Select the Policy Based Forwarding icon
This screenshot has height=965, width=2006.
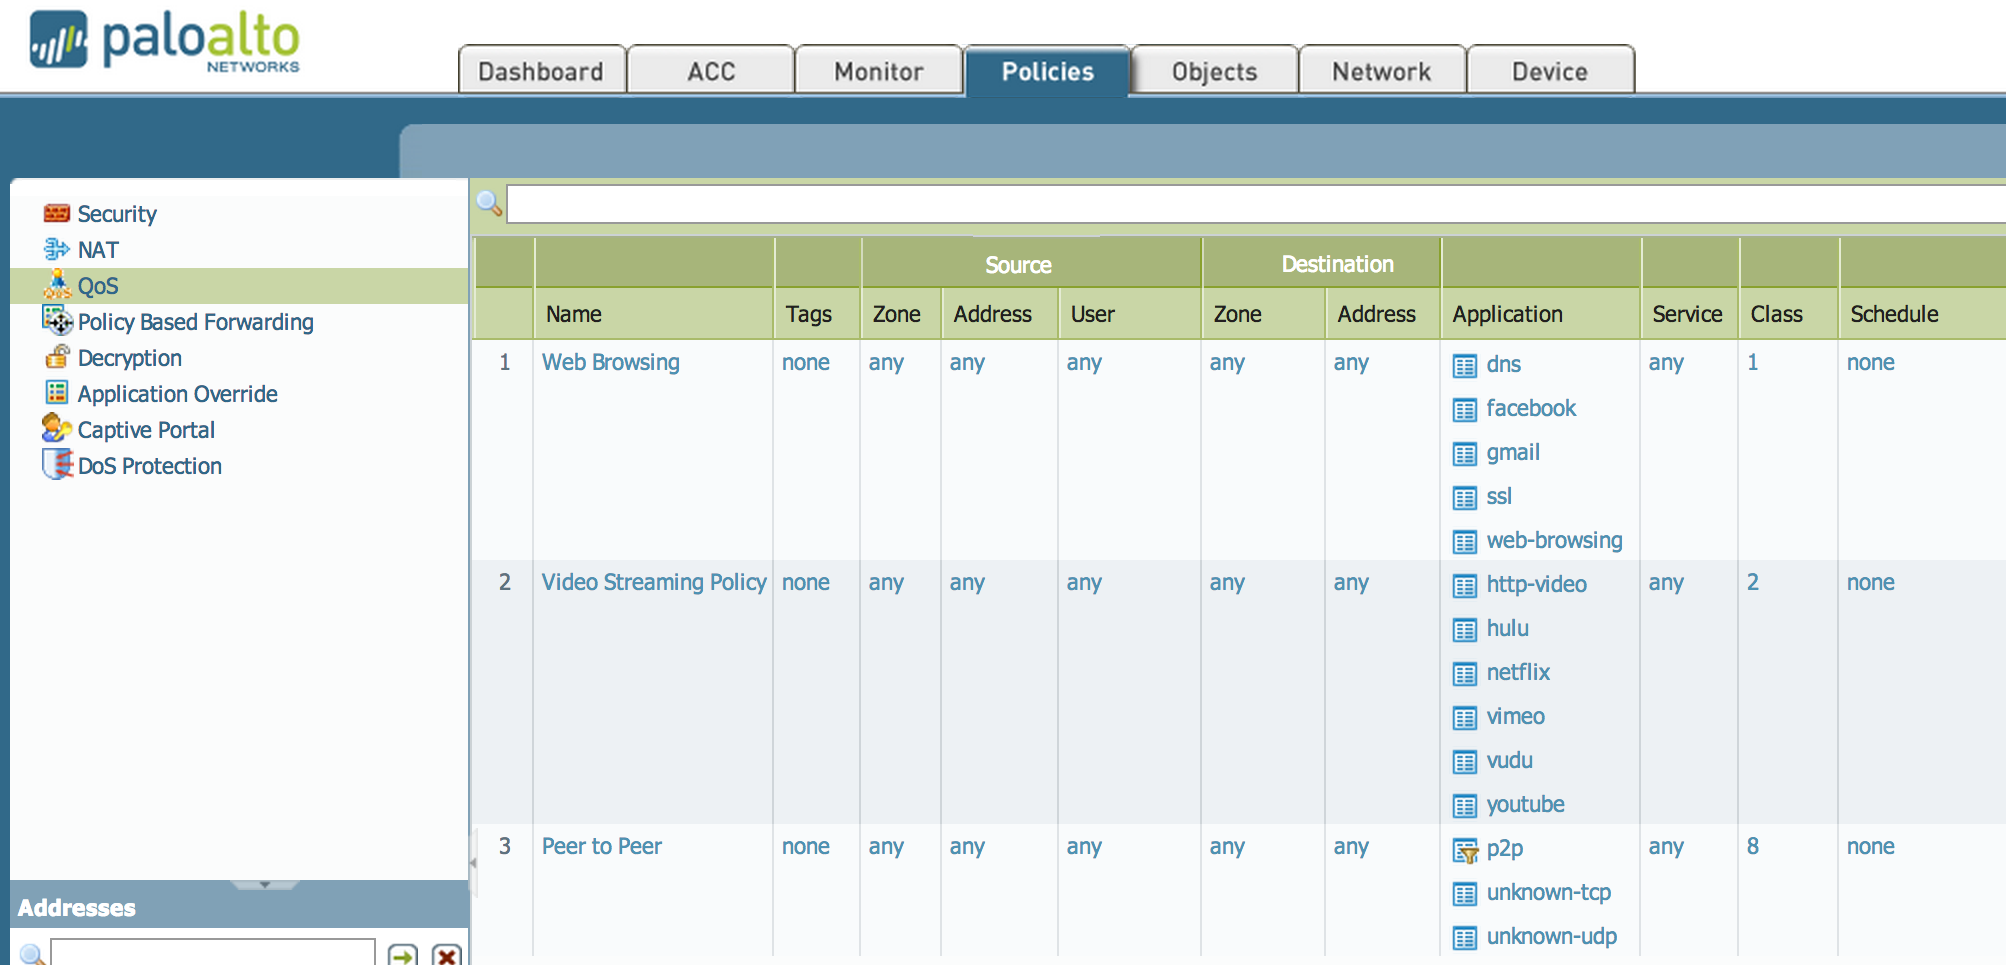pos(57,321)
